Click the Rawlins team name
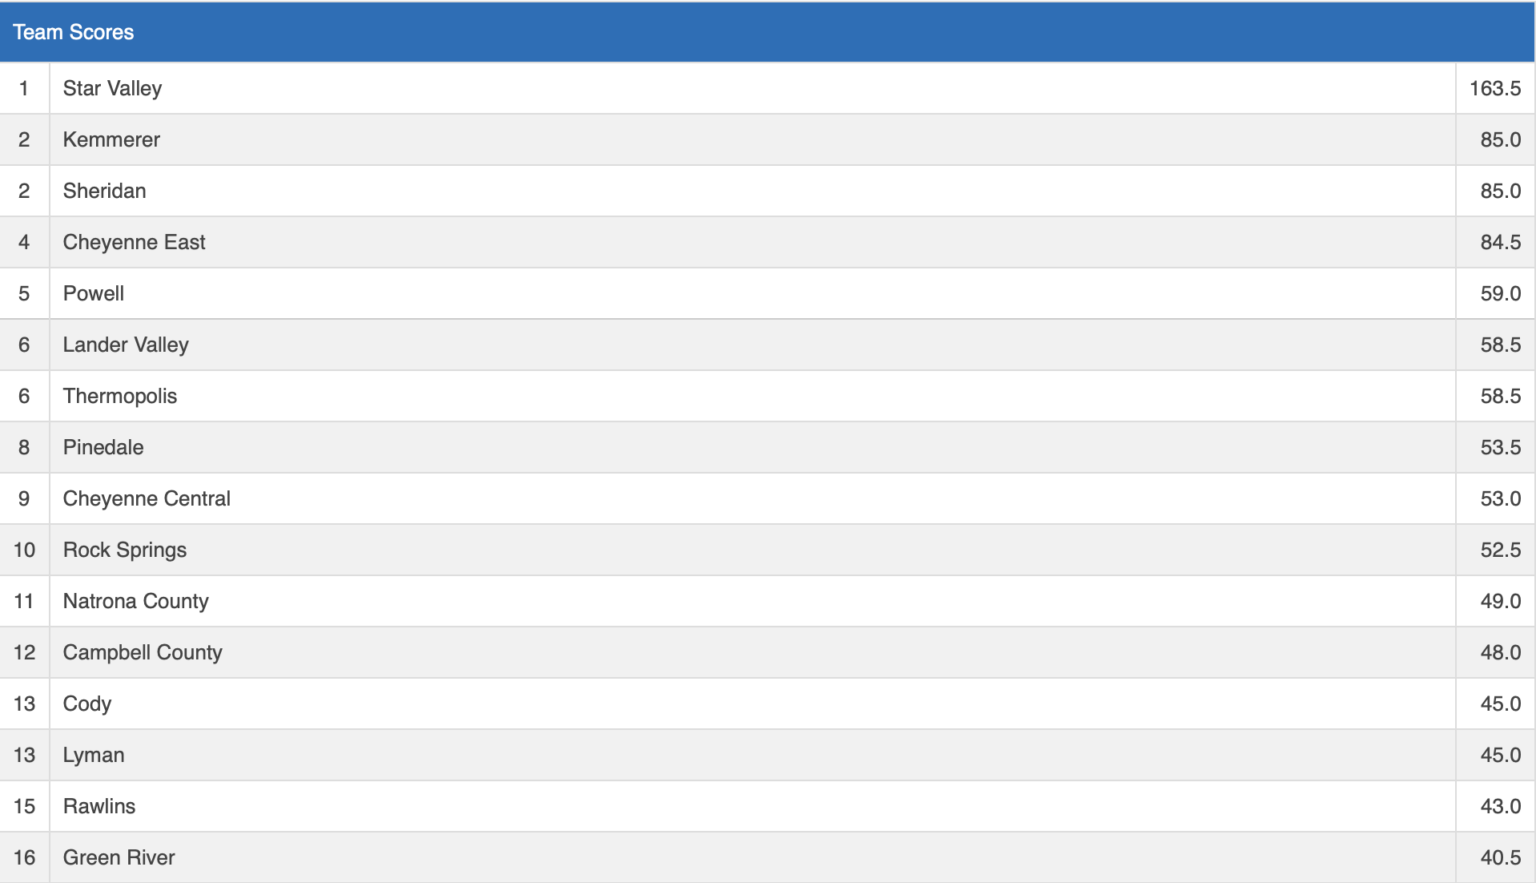The width and height of the screenshot is (1536, 883). point(99,806)
